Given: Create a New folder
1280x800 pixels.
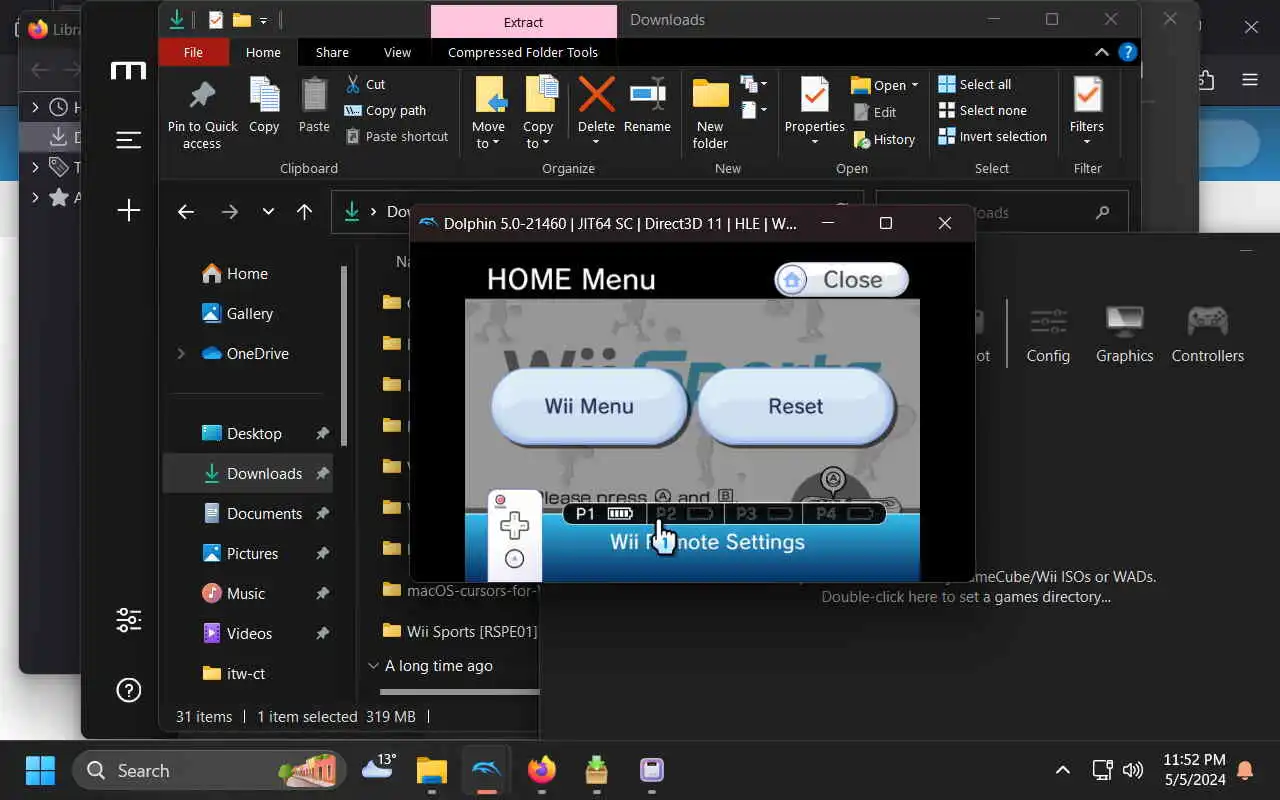Looking at the screenshot, I should click(710, 114).
